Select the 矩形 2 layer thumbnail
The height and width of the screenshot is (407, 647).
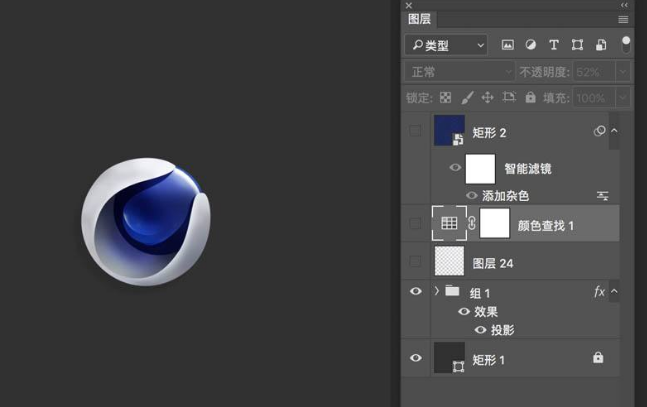click(x=449, y=130)
